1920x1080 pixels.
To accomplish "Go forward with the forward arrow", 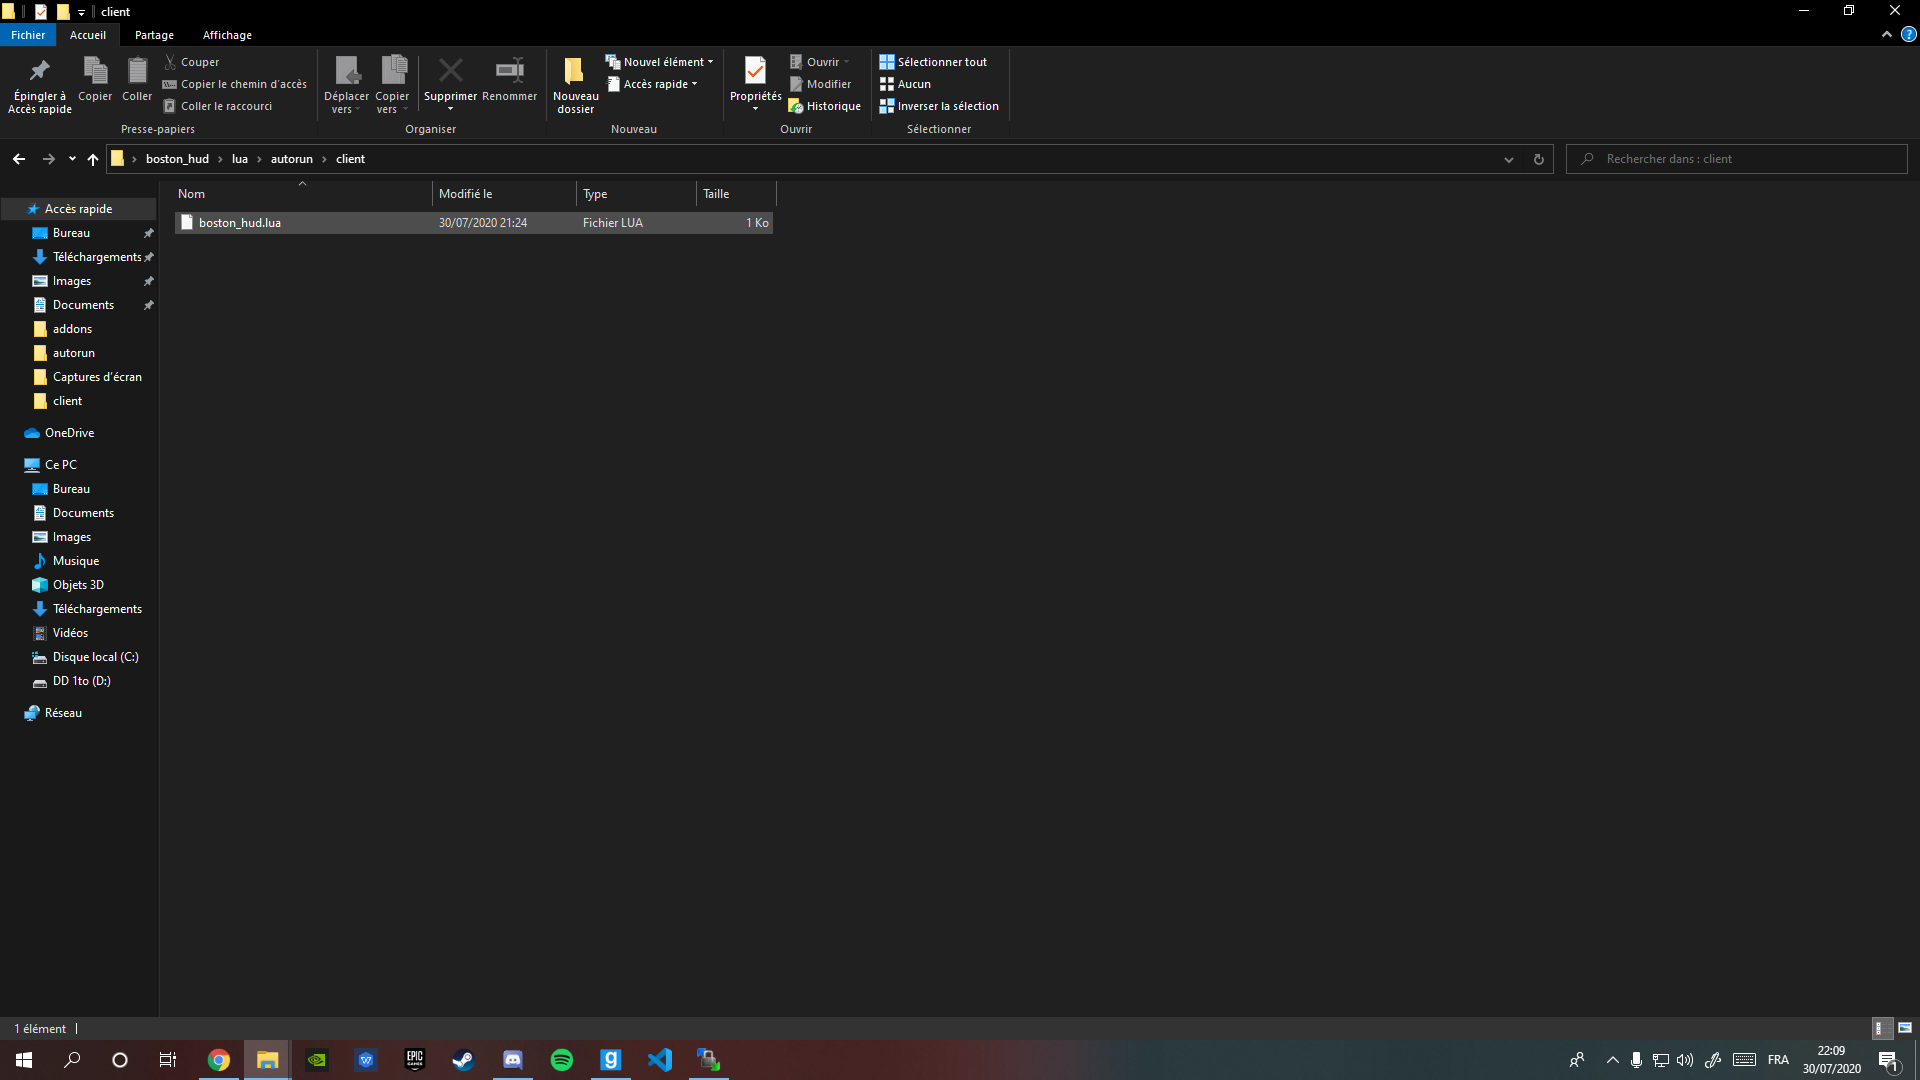I will [x=48, y=159].
